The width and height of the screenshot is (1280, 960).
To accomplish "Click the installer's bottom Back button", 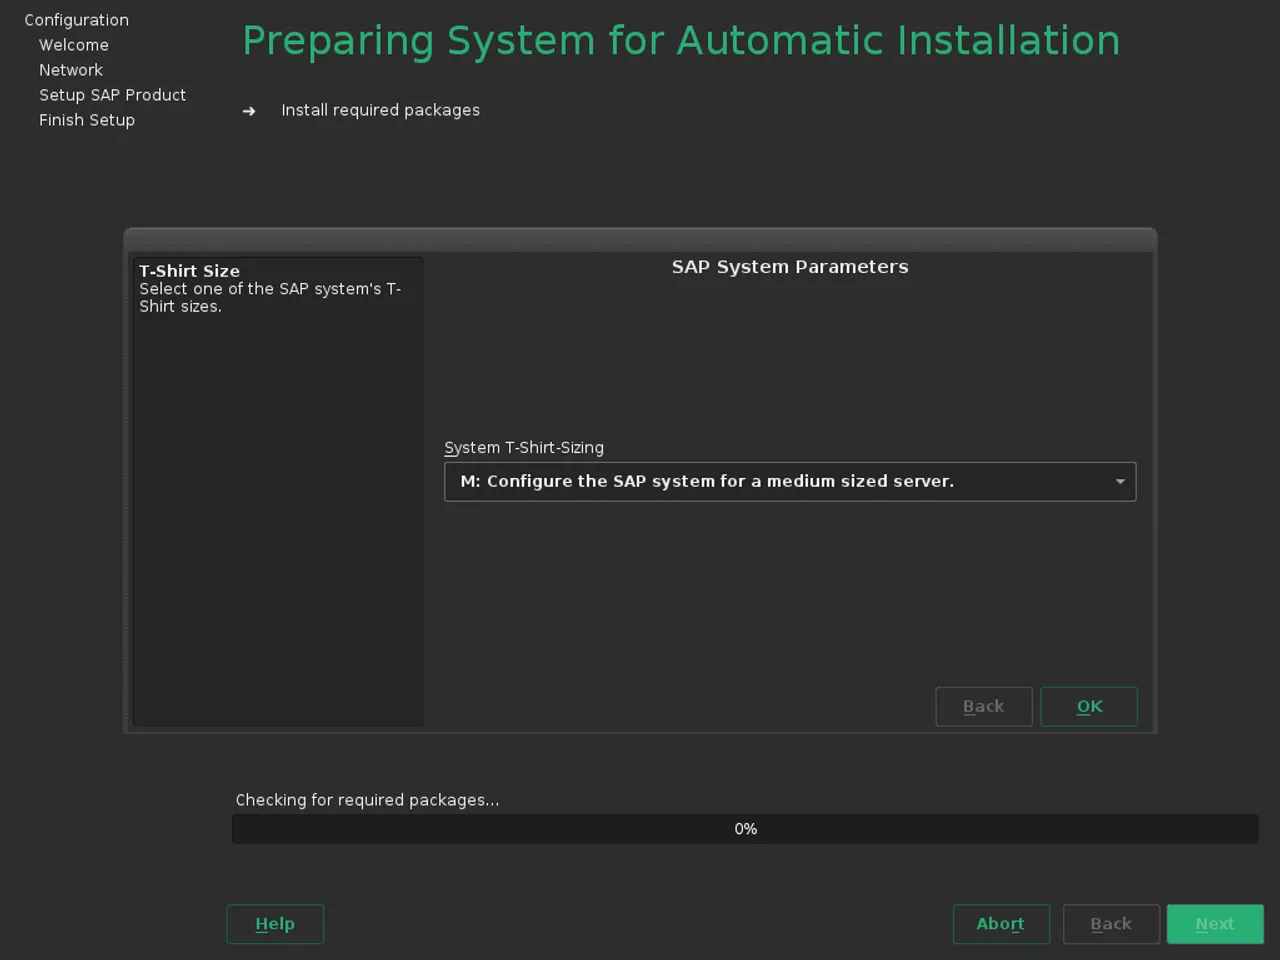I will 1111,924.
